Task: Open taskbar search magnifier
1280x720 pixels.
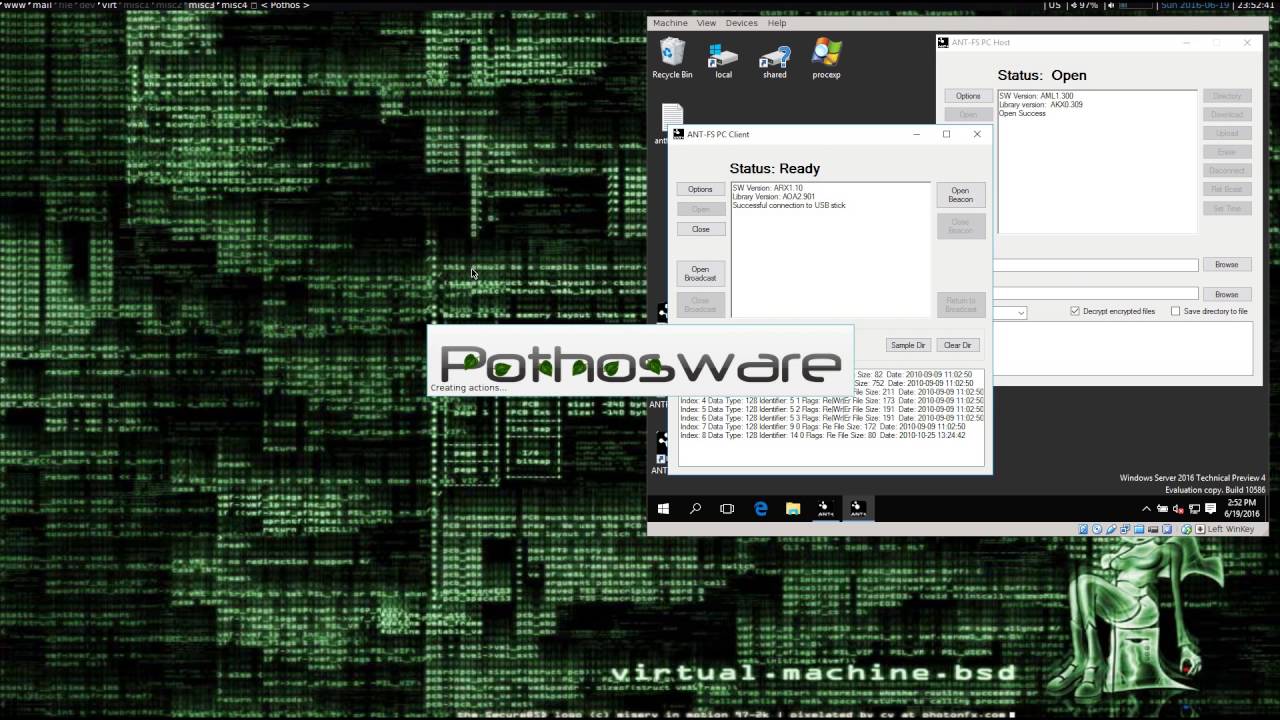Action: click(x=695, y=509)
